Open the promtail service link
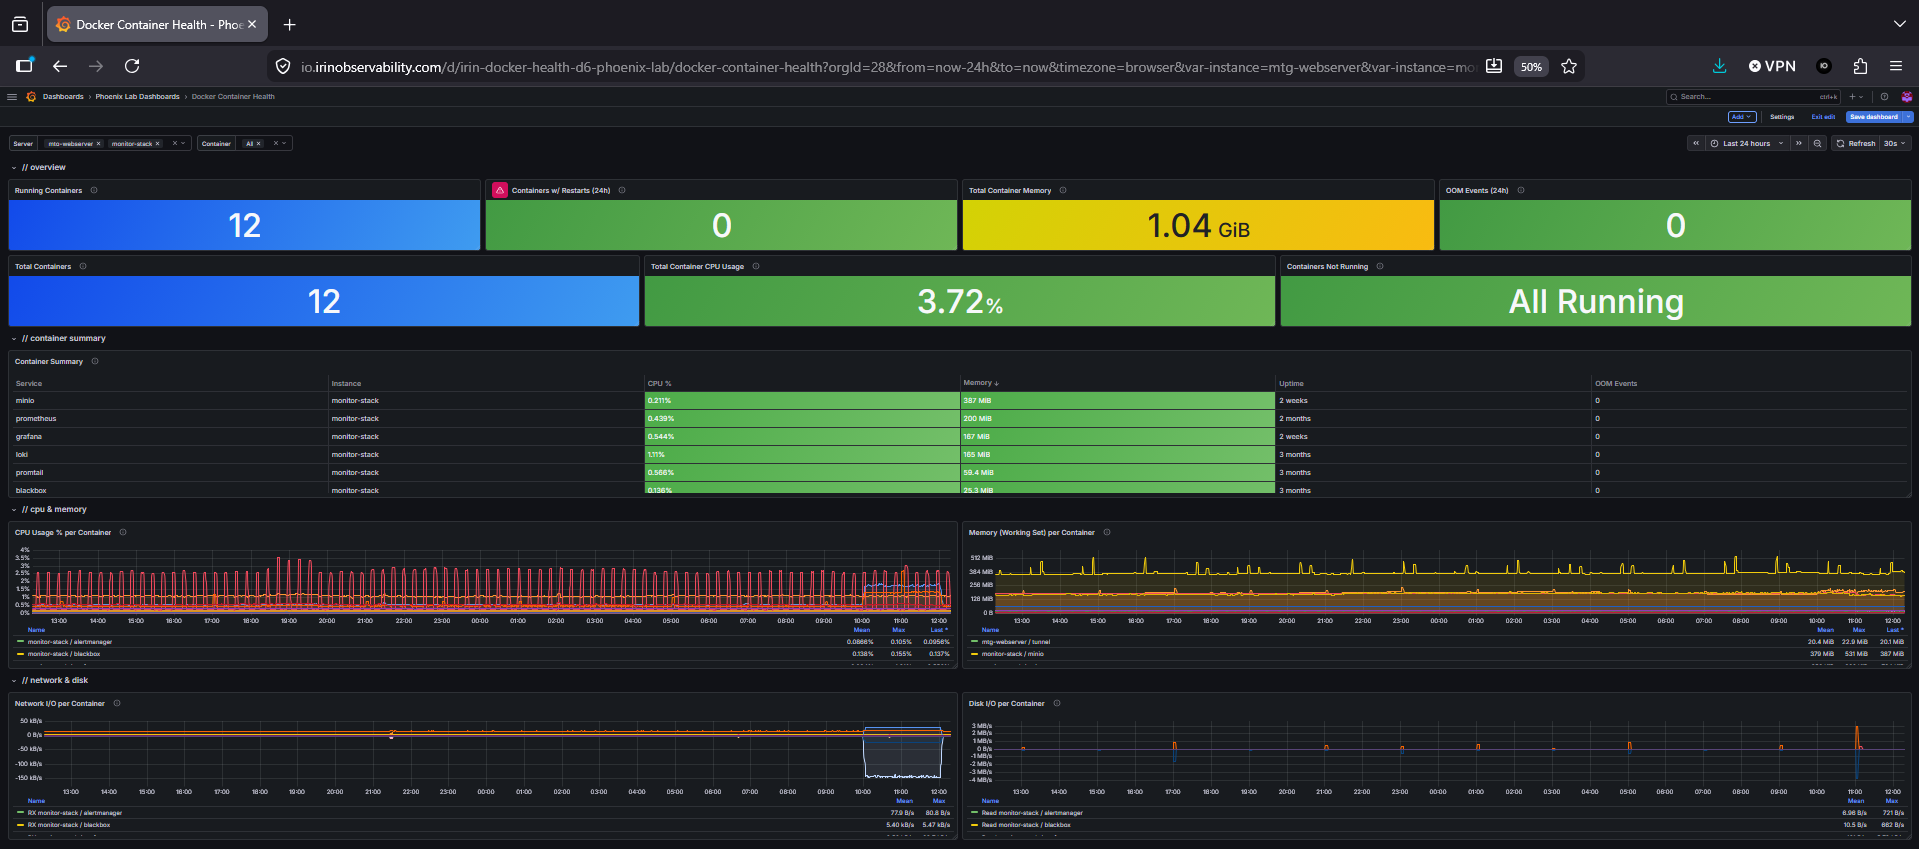The height and width of the screenshot is (849, 1919). coord(30,473)
